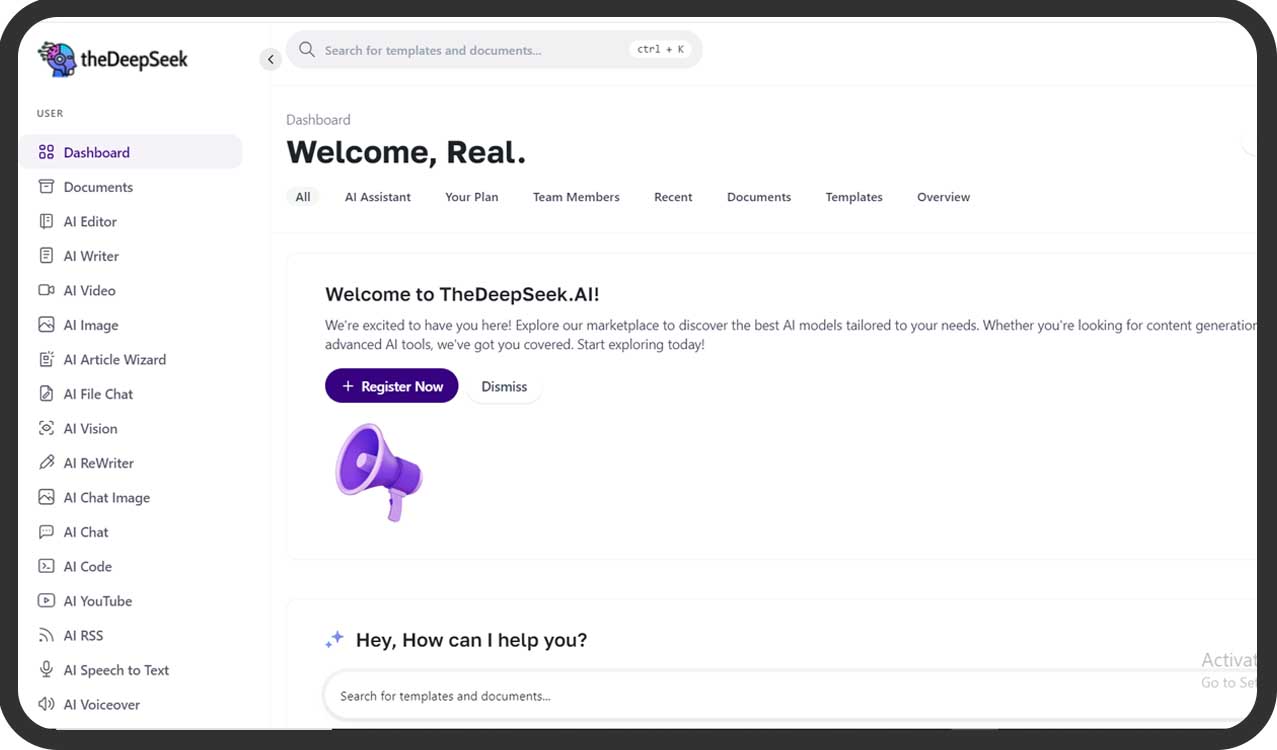Open AI RSS label in sidebar
Screen dimensions: 1277x750
pos(83,635)
